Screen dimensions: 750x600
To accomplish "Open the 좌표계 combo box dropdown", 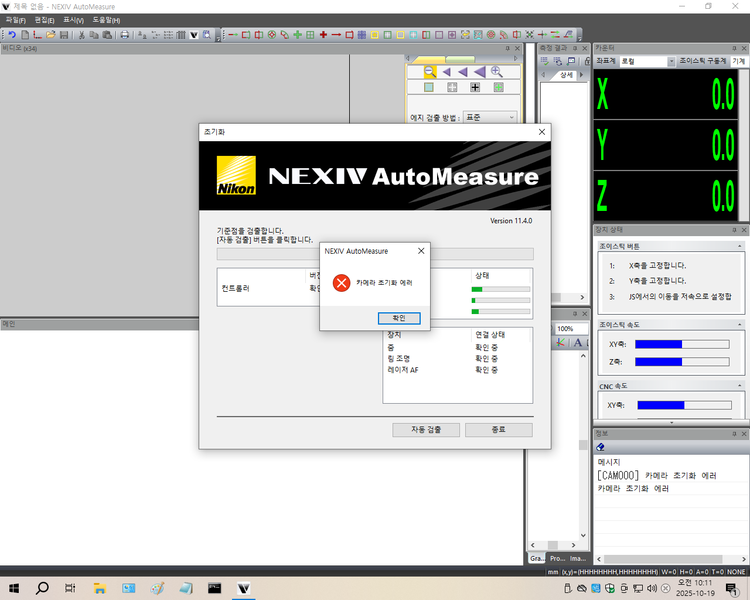I will pyautogui.click(x=669, y=61).
